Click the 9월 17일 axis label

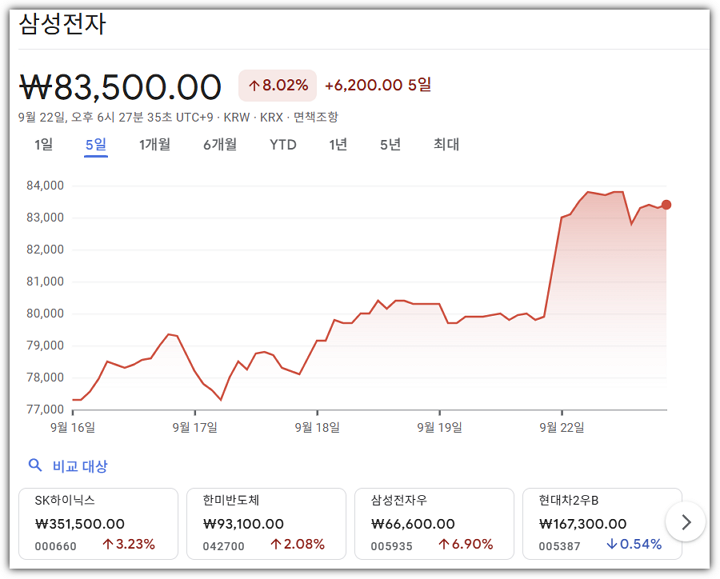195,427
